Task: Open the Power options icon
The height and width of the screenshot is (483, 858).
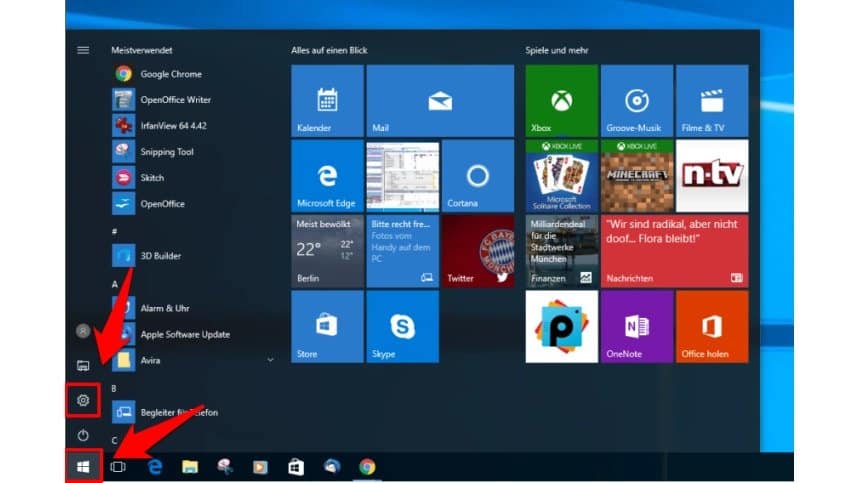Action: [83, 436]
